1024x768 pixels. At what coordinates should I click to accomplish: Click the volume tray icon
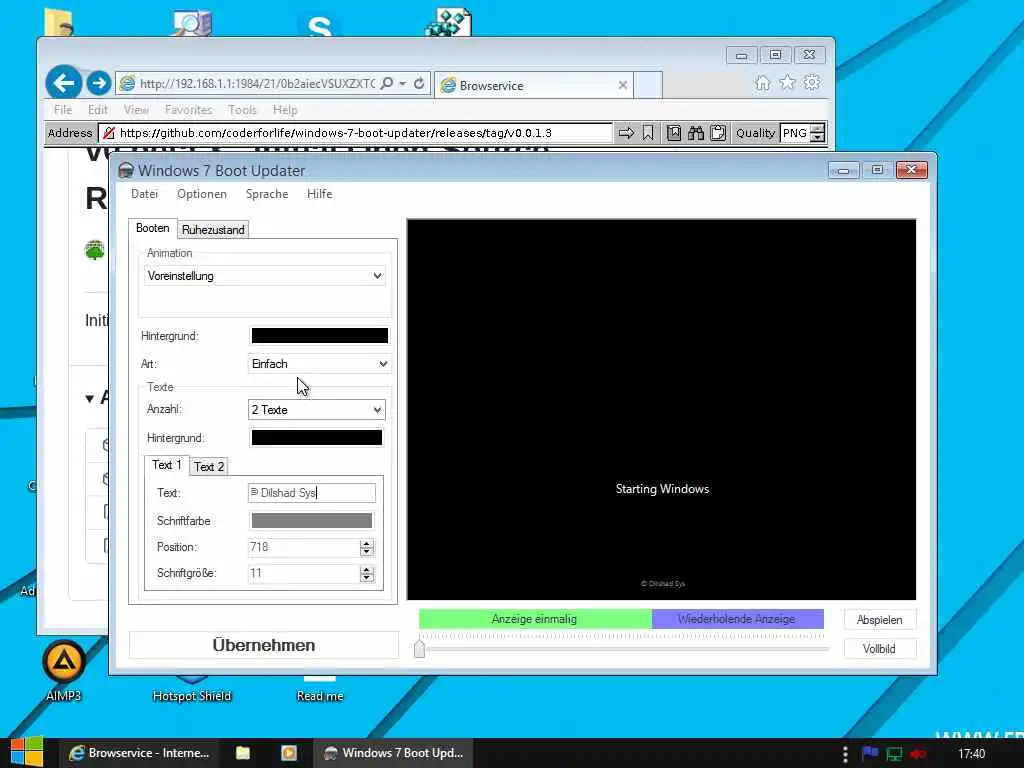coord(918,754)
